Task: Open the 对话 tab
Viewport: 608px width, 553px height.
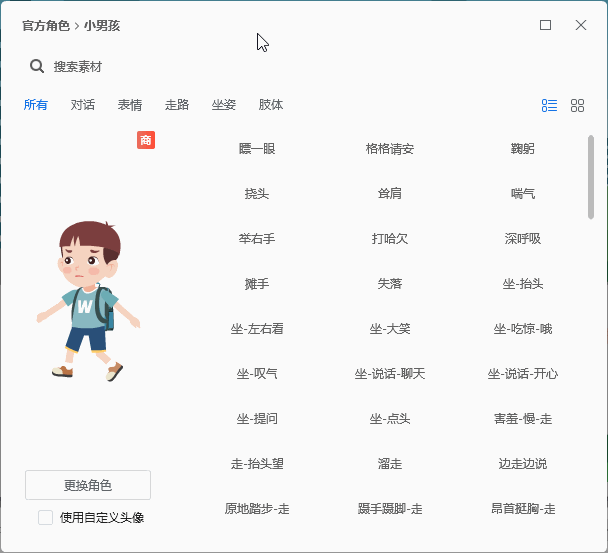Action: click(83, 105)
